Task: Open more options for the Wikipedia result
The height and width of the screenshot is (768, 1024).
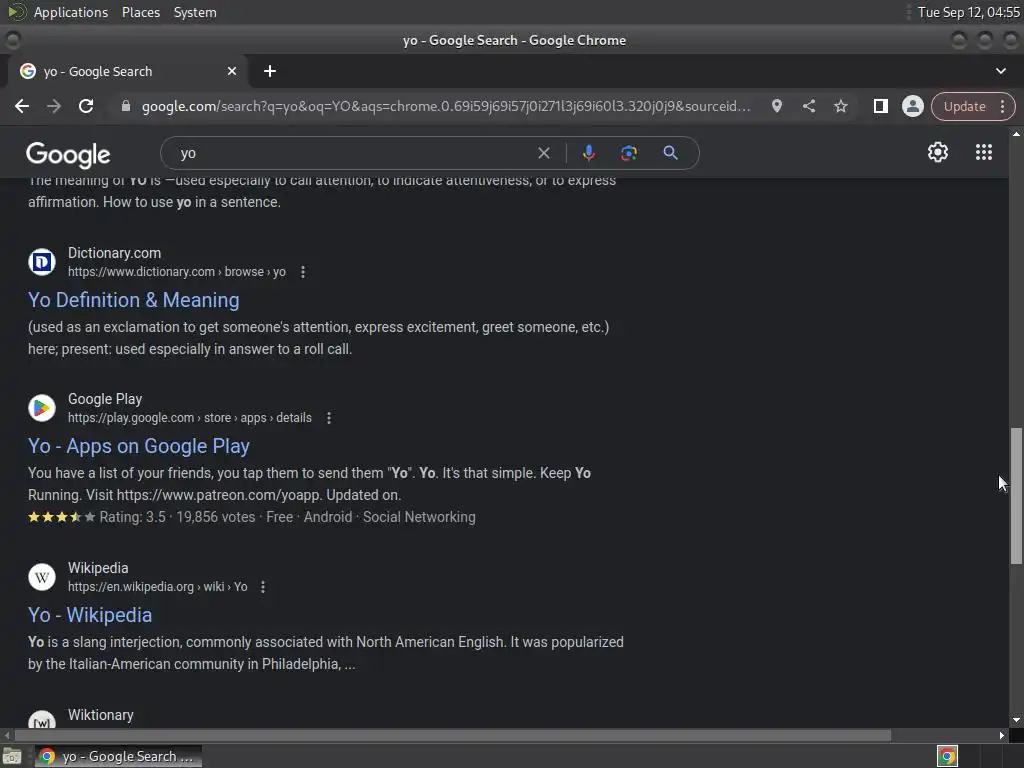Action: (263, 587)
